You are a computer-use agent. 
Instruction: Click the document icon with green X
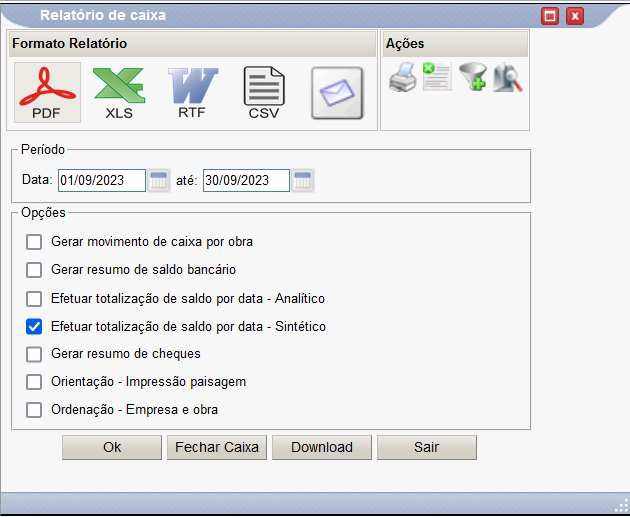tap(437, 76)
